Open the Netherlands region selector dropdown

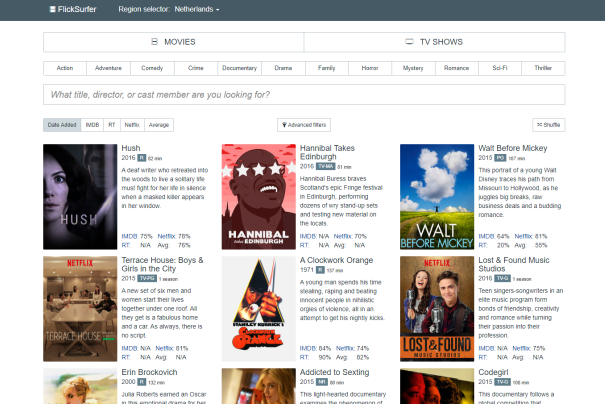197,9
